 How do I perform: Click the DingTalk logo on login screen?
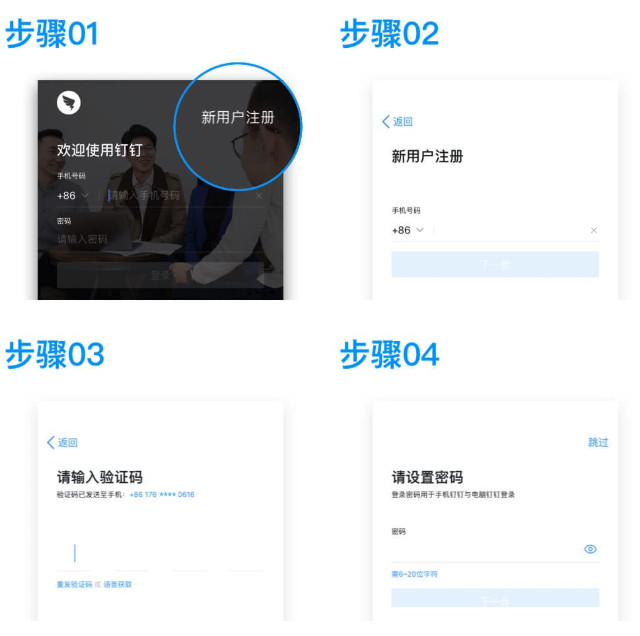coord(69,102)
